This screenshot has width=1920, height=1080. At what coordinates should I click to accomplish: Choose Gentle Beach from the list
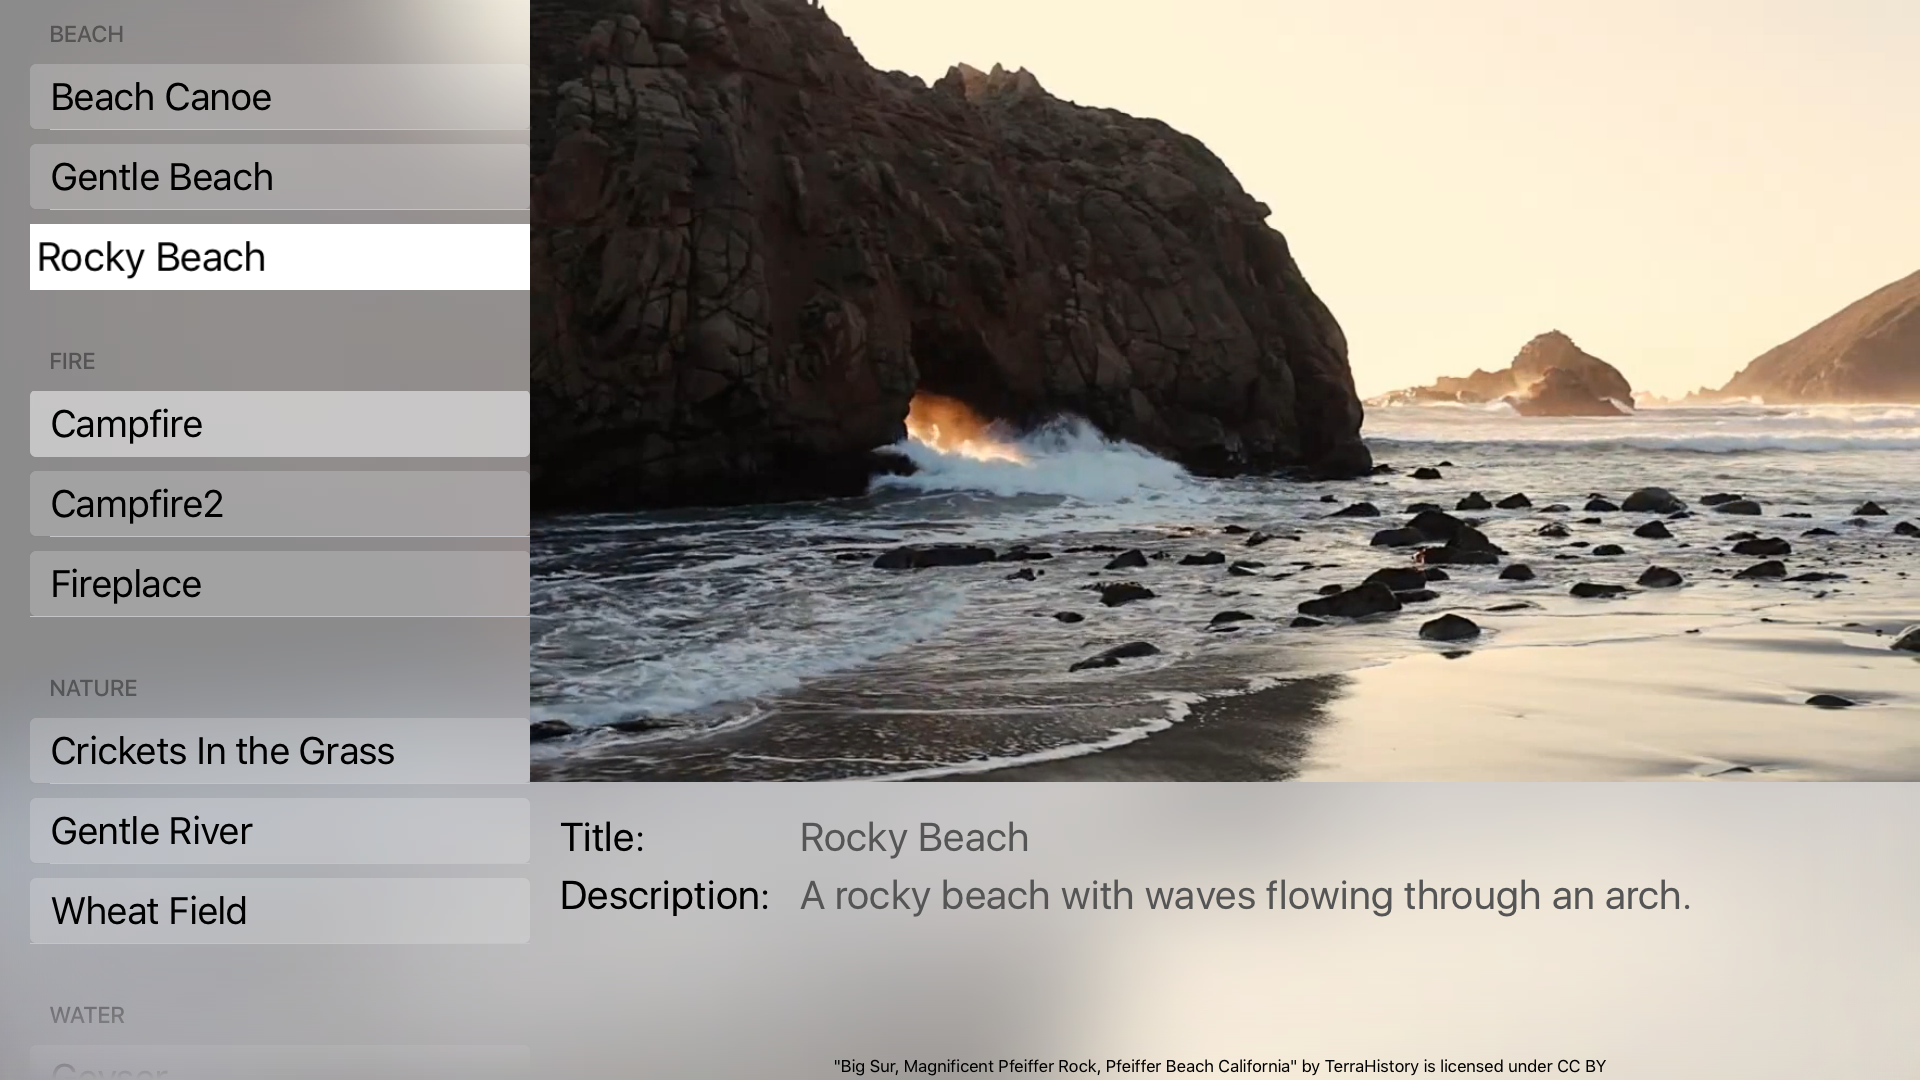pyautogui.click(x=280, y=177)
